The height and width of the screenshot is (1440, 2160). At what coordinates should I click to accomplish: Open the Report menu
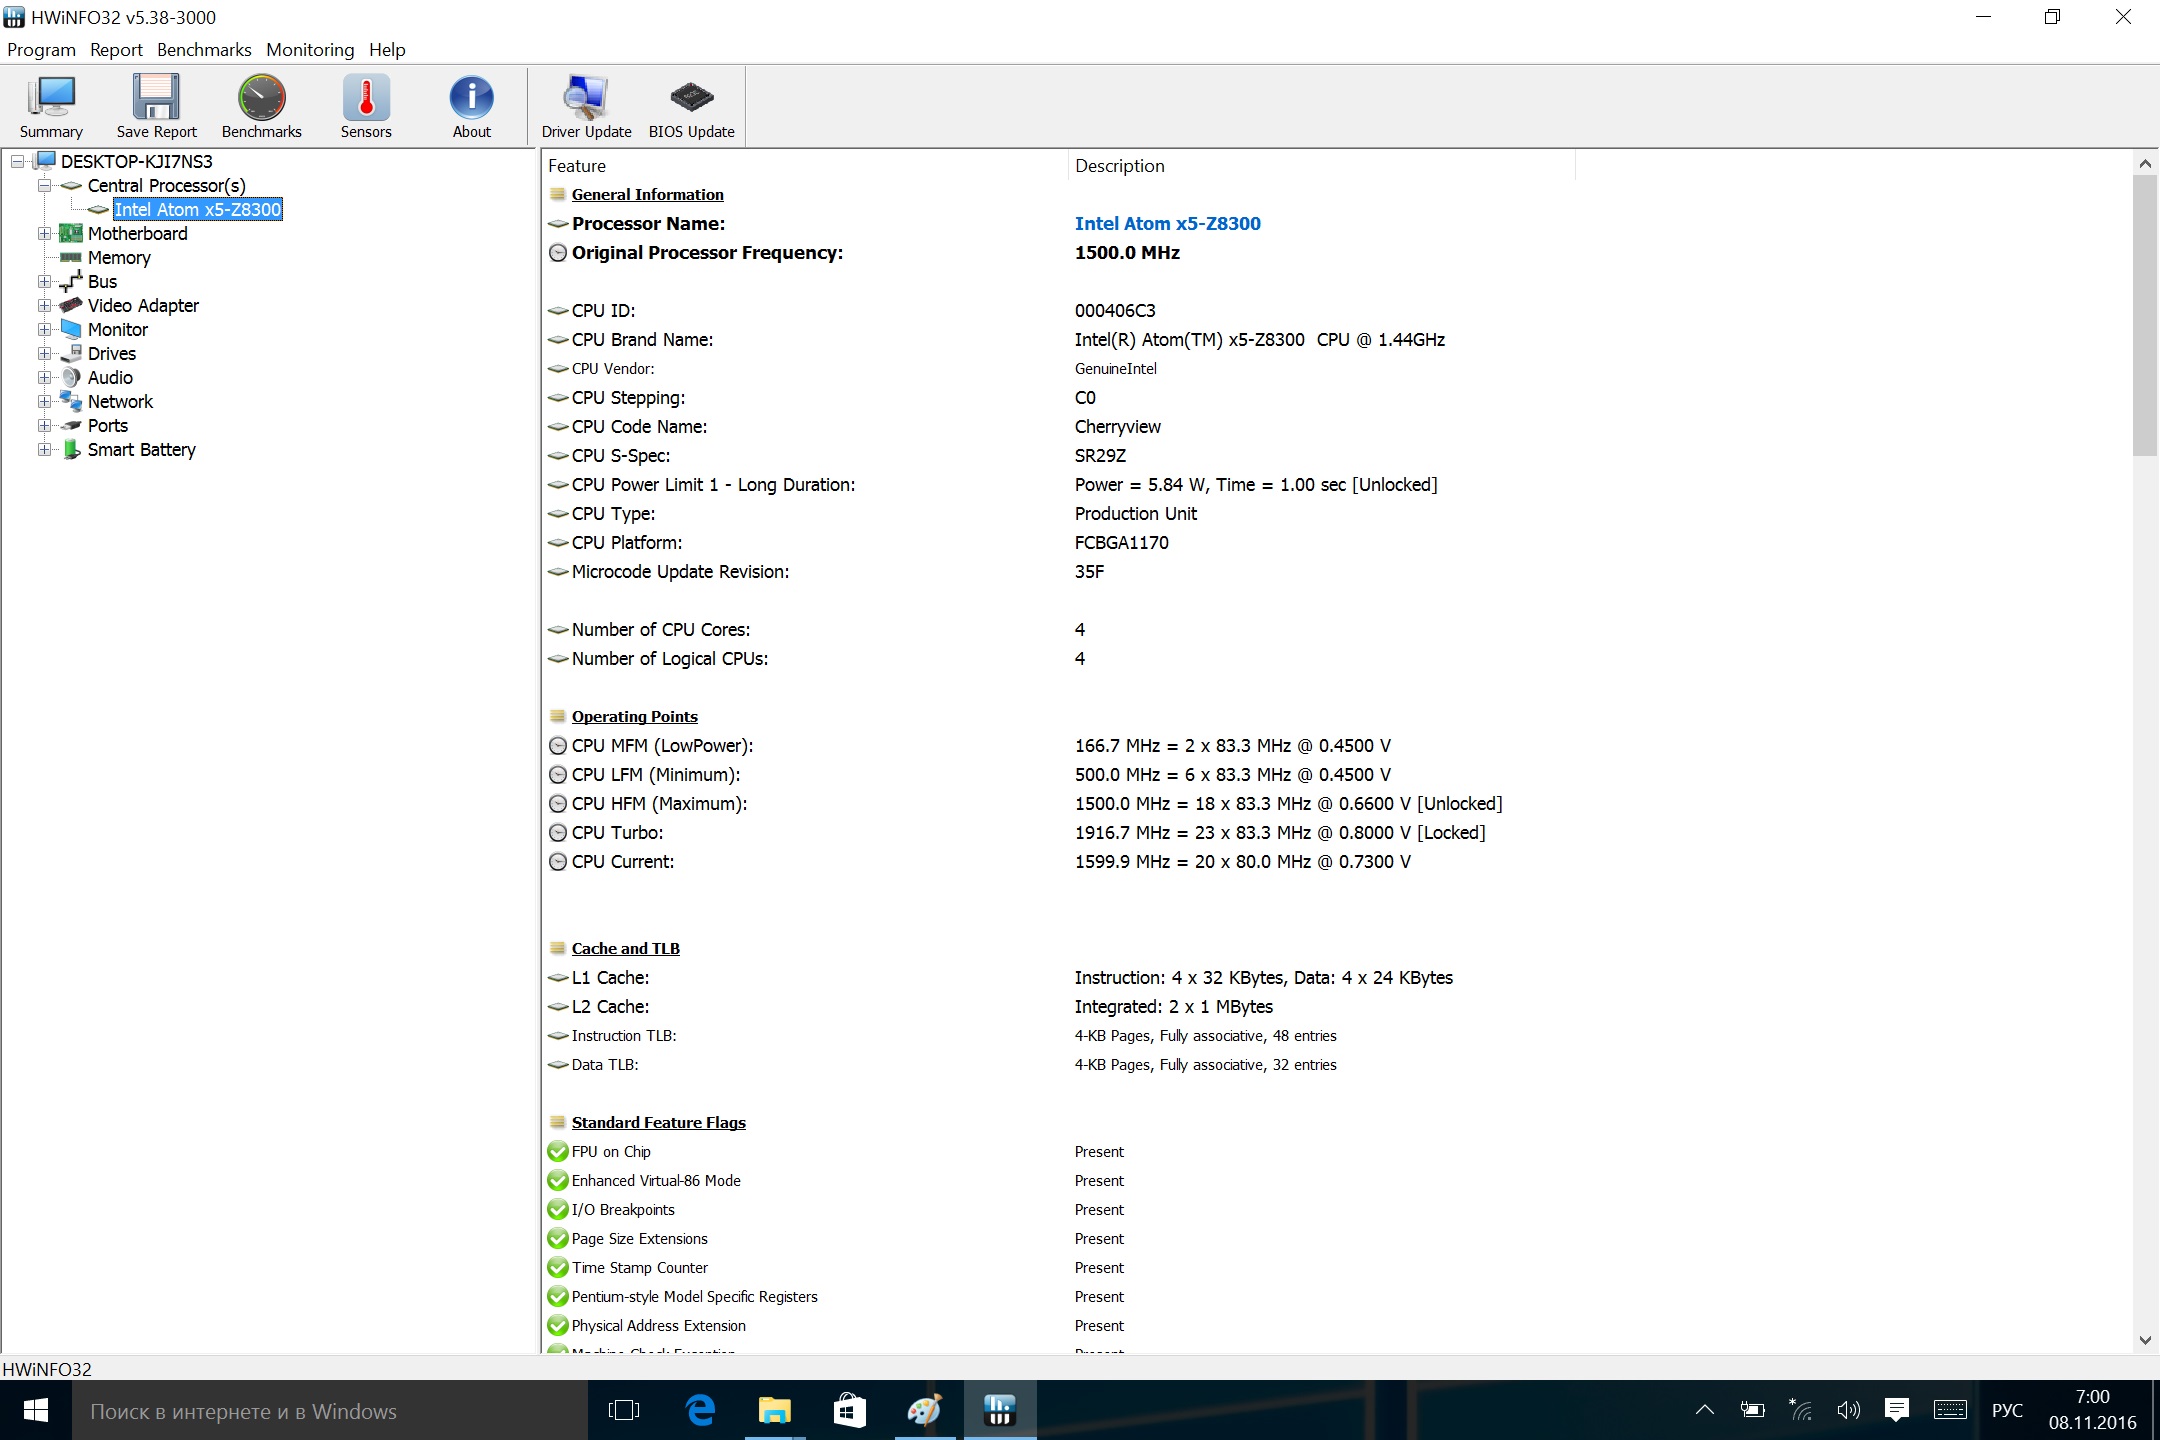click(116, 49)
